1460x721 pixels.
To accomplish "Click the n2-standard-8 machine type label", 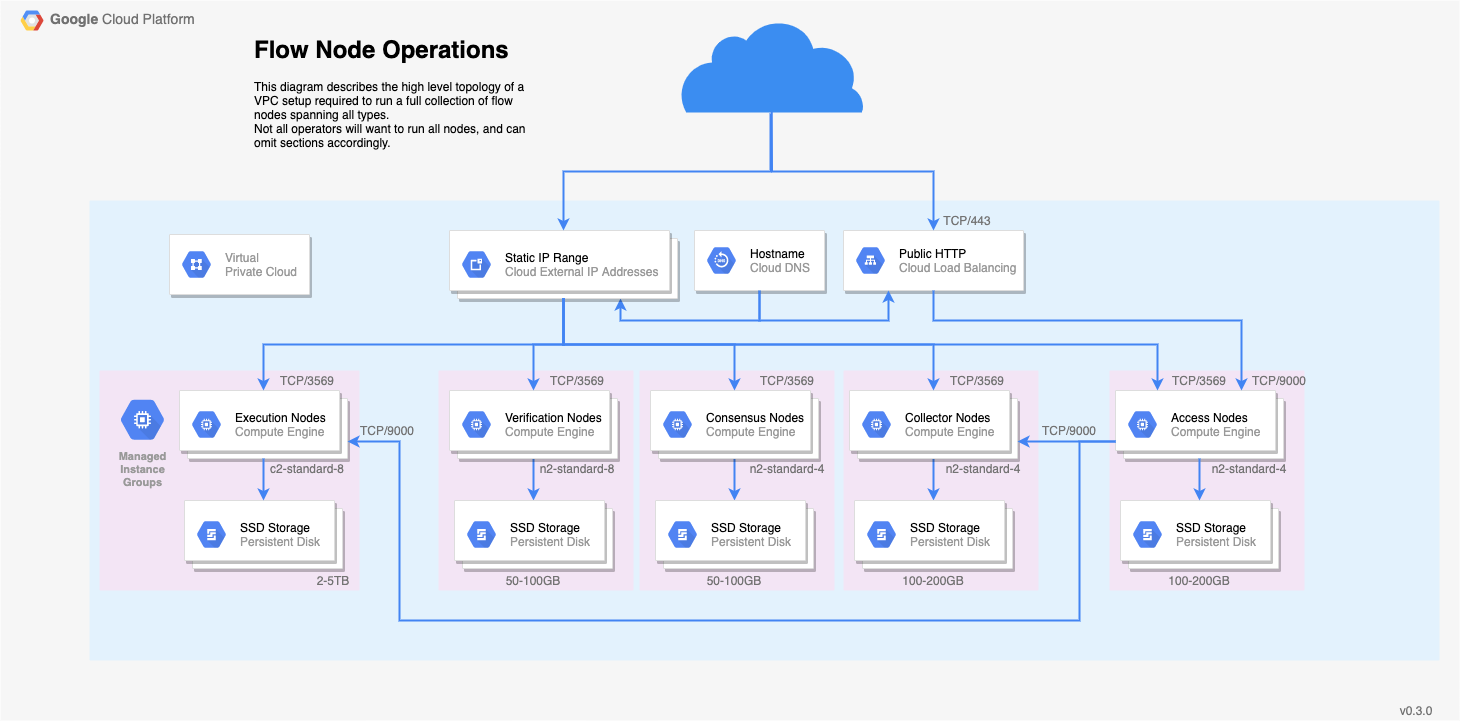I will (577, 469).
